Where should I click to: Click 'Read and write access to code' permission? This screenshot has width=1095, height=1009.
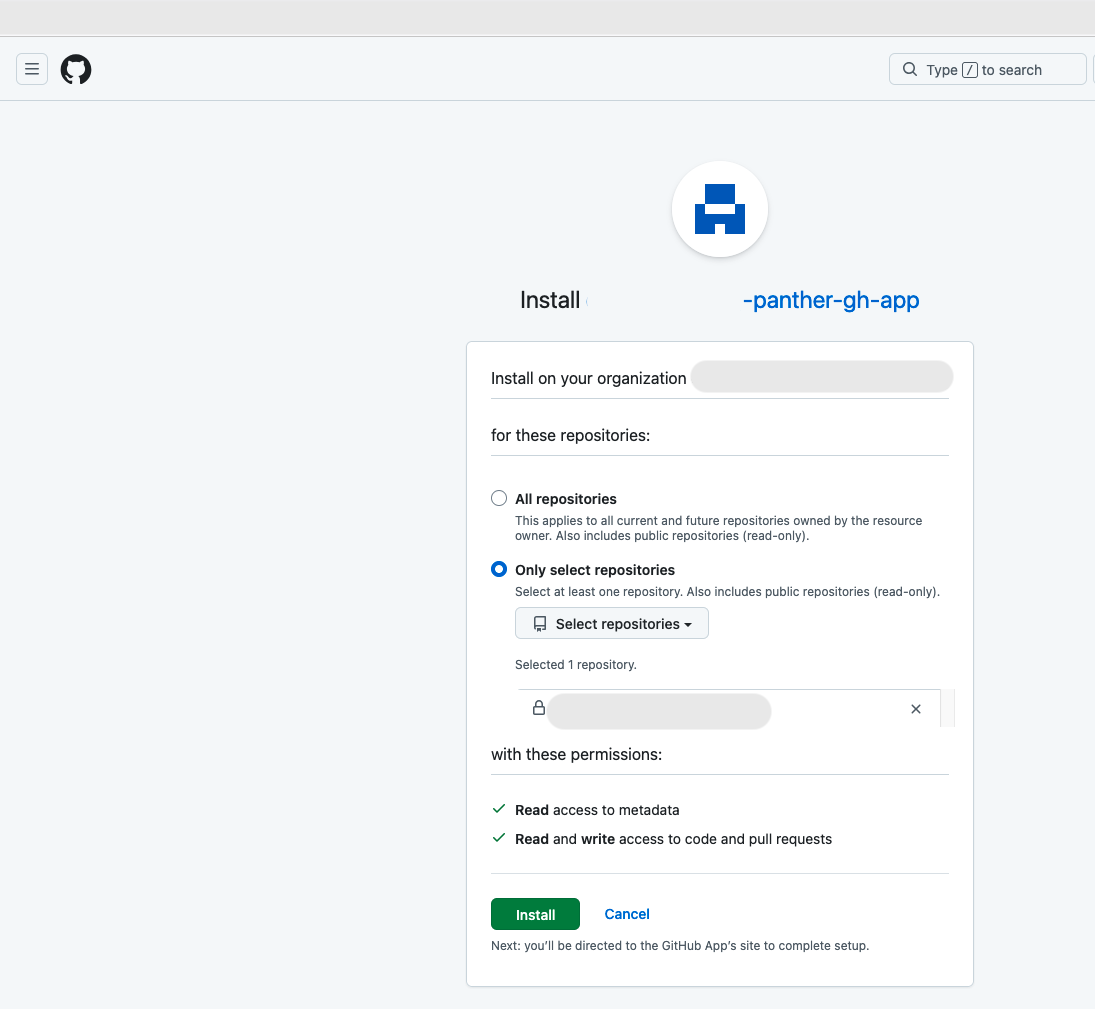point(673,839)
